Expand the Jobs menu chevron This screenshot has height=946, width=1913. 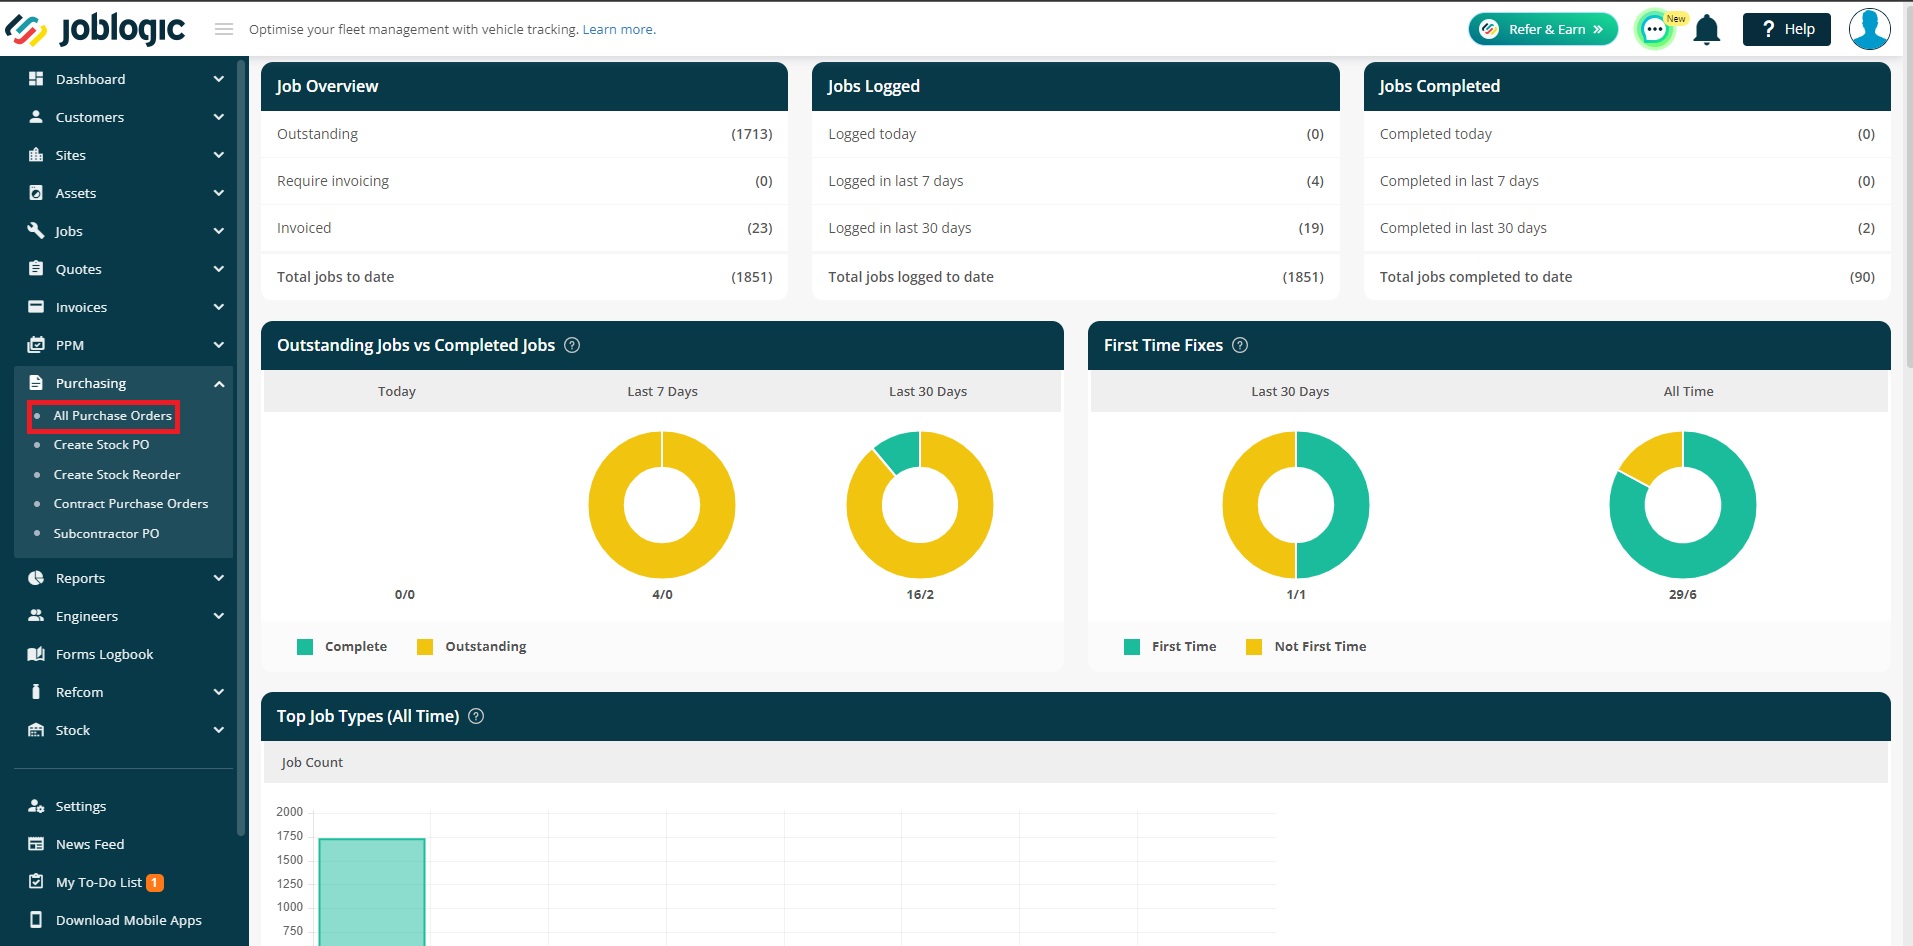(x=219, y=231)
